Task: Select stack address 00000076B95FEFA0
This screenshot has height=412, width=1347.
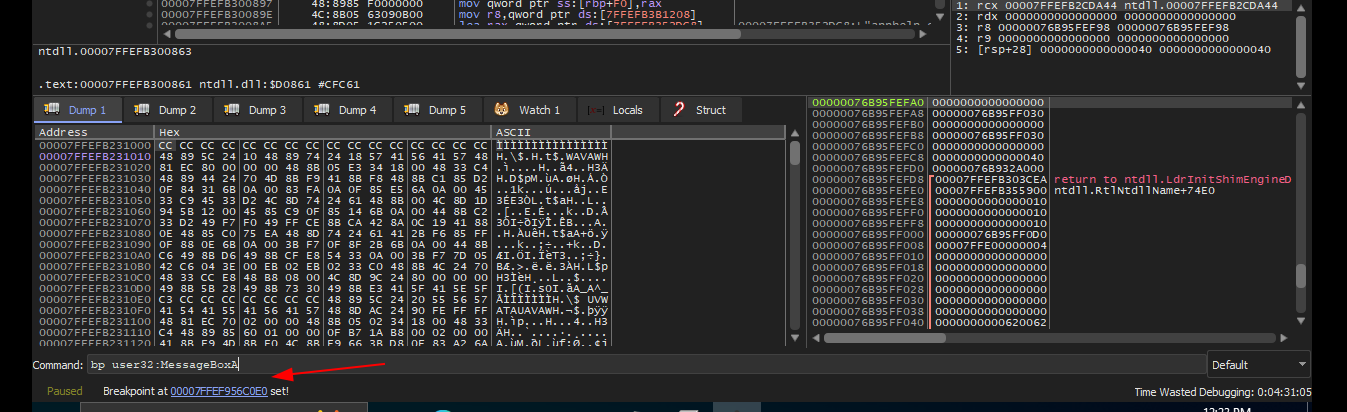Action: [x=868, y=103]
